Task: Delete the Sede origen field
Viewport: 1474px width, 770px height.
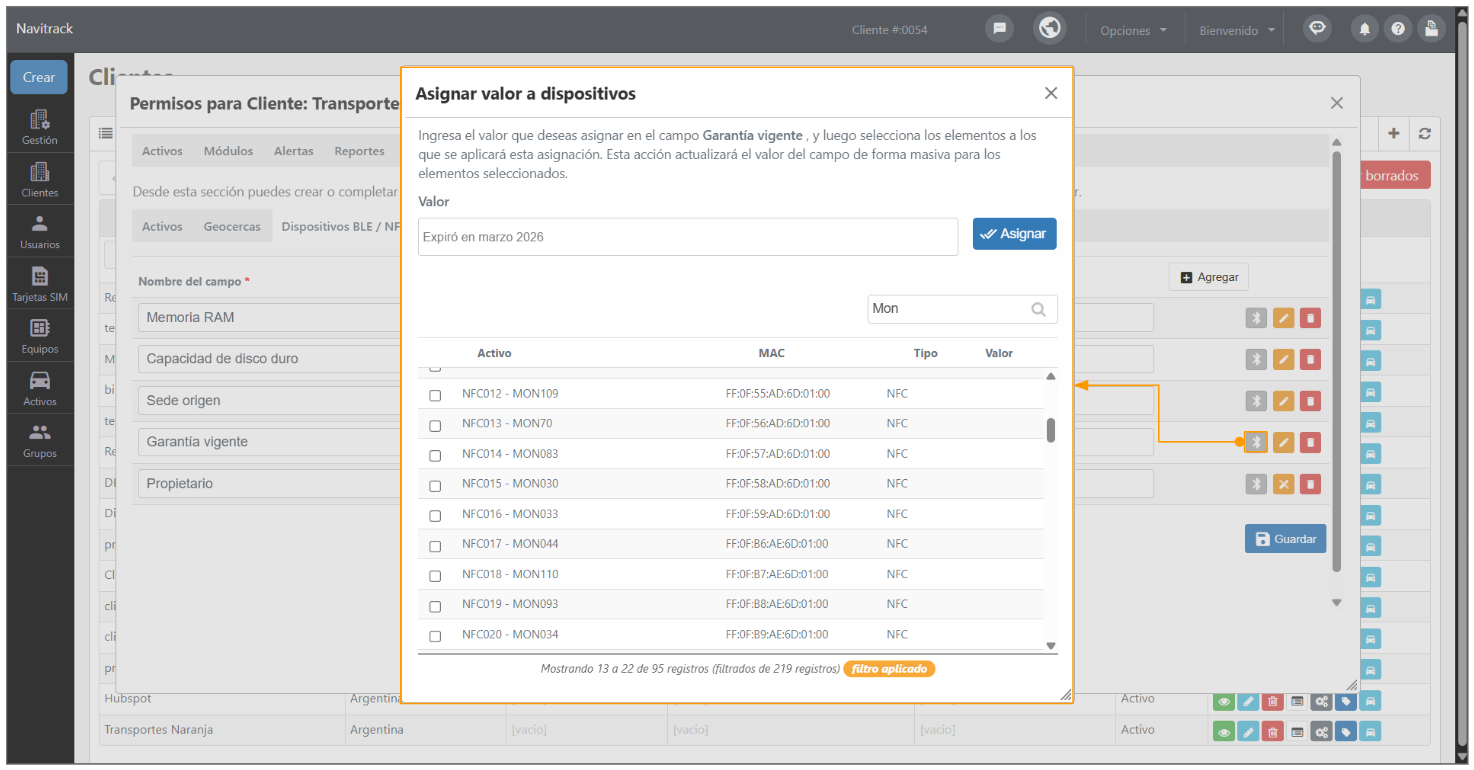Action: pos(1310,401)
